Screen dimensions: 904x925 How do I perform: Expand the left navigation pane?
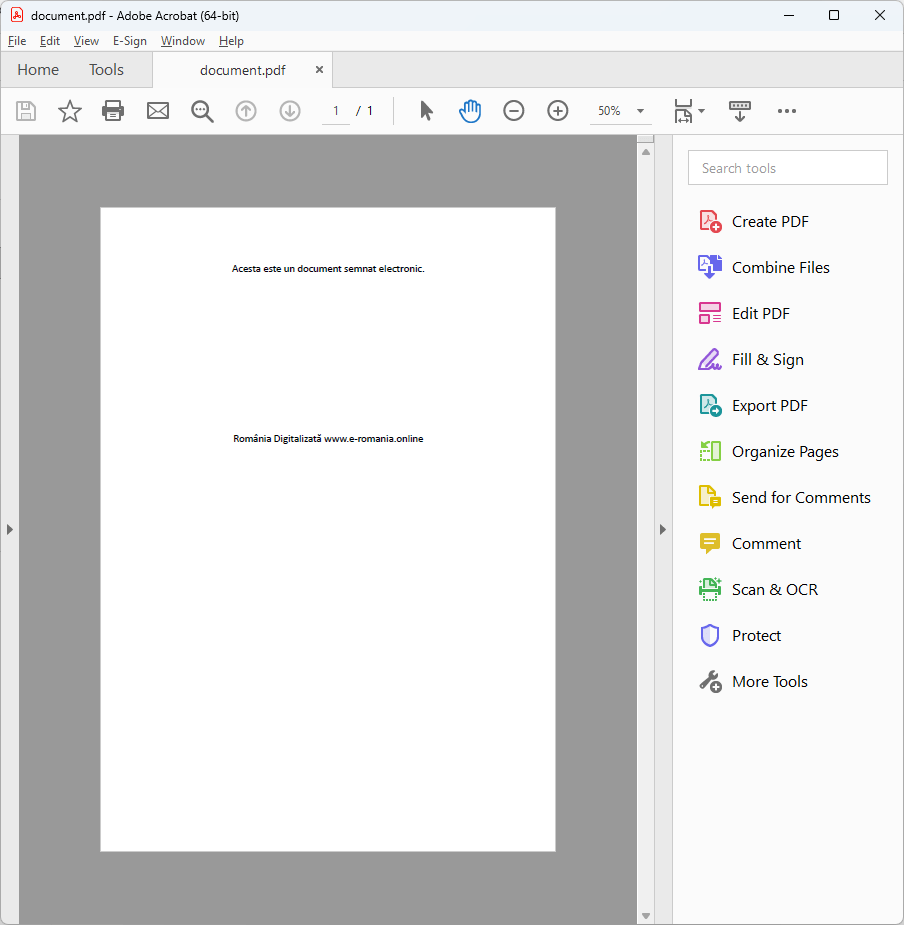tap(10, 529)
